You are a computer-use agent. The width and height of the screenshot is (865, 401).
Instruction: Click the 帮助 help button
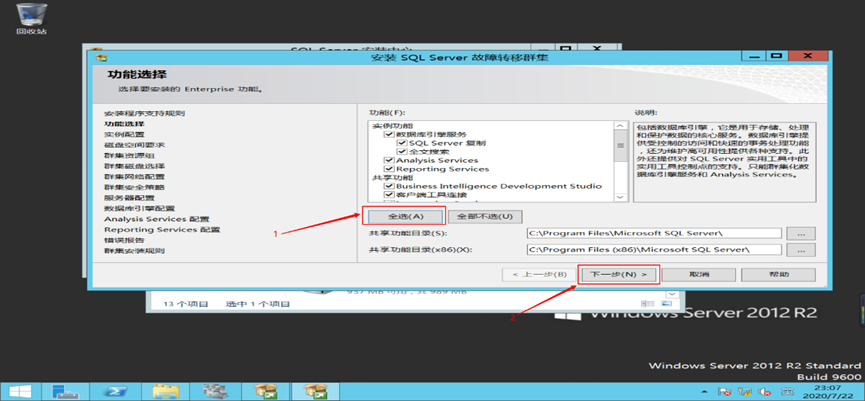pyautogui.click(x=778, y=274)
